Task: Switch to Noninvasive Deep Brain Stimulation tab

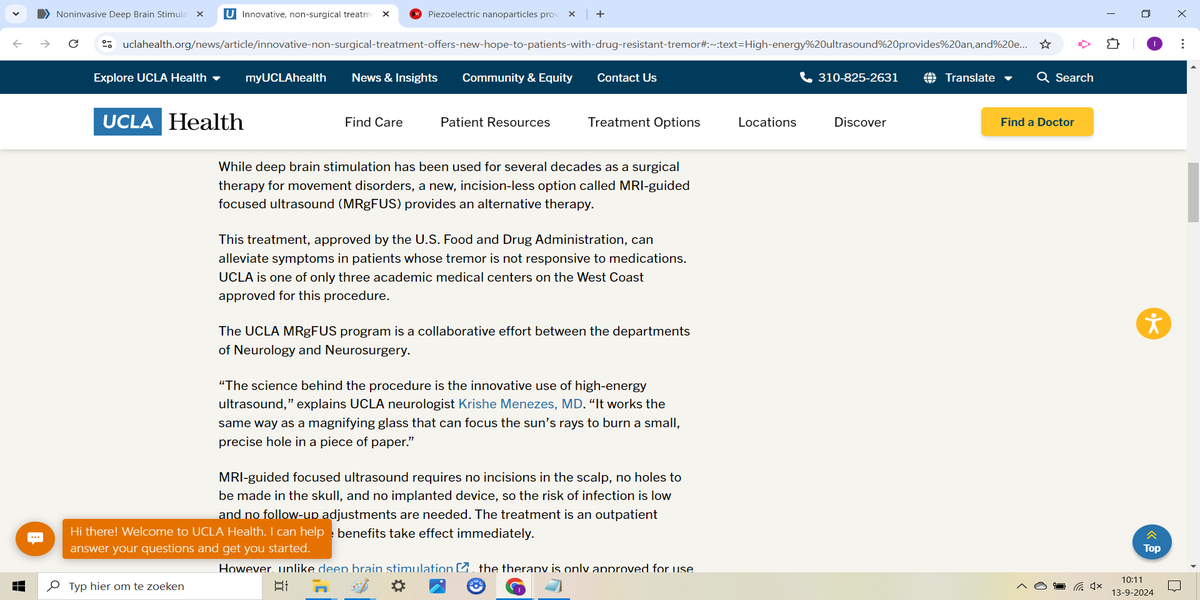Action: 120,15
